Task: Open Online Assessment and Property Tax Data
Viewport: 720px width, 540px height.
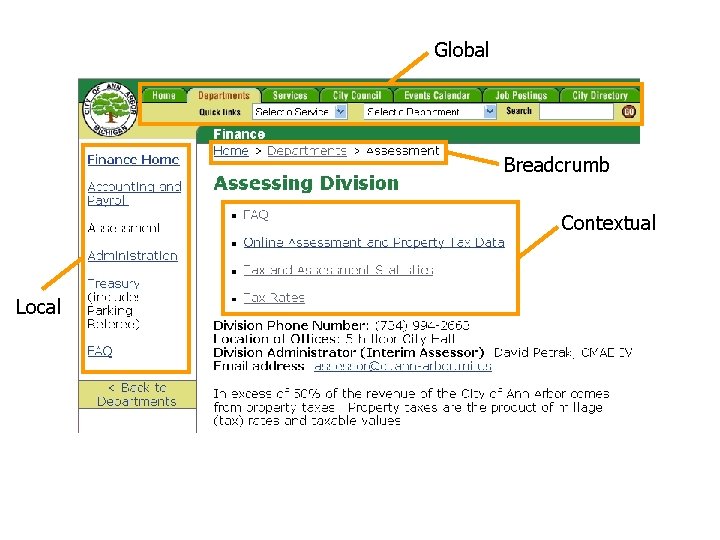Action: (374, 242)
